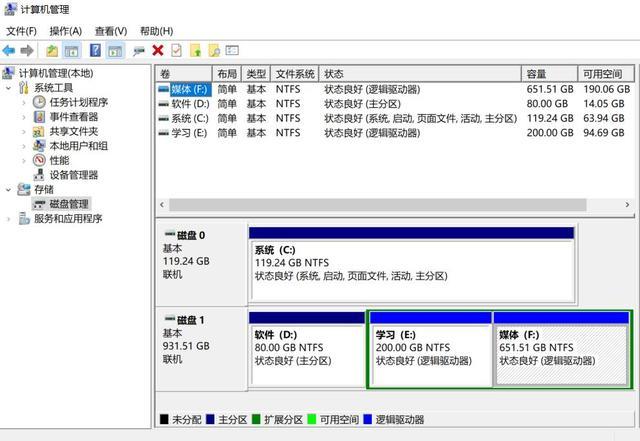Click the Forward arrow toolbar icon
Viewport: 640px width, 441px height.
(x=27, y=51)
